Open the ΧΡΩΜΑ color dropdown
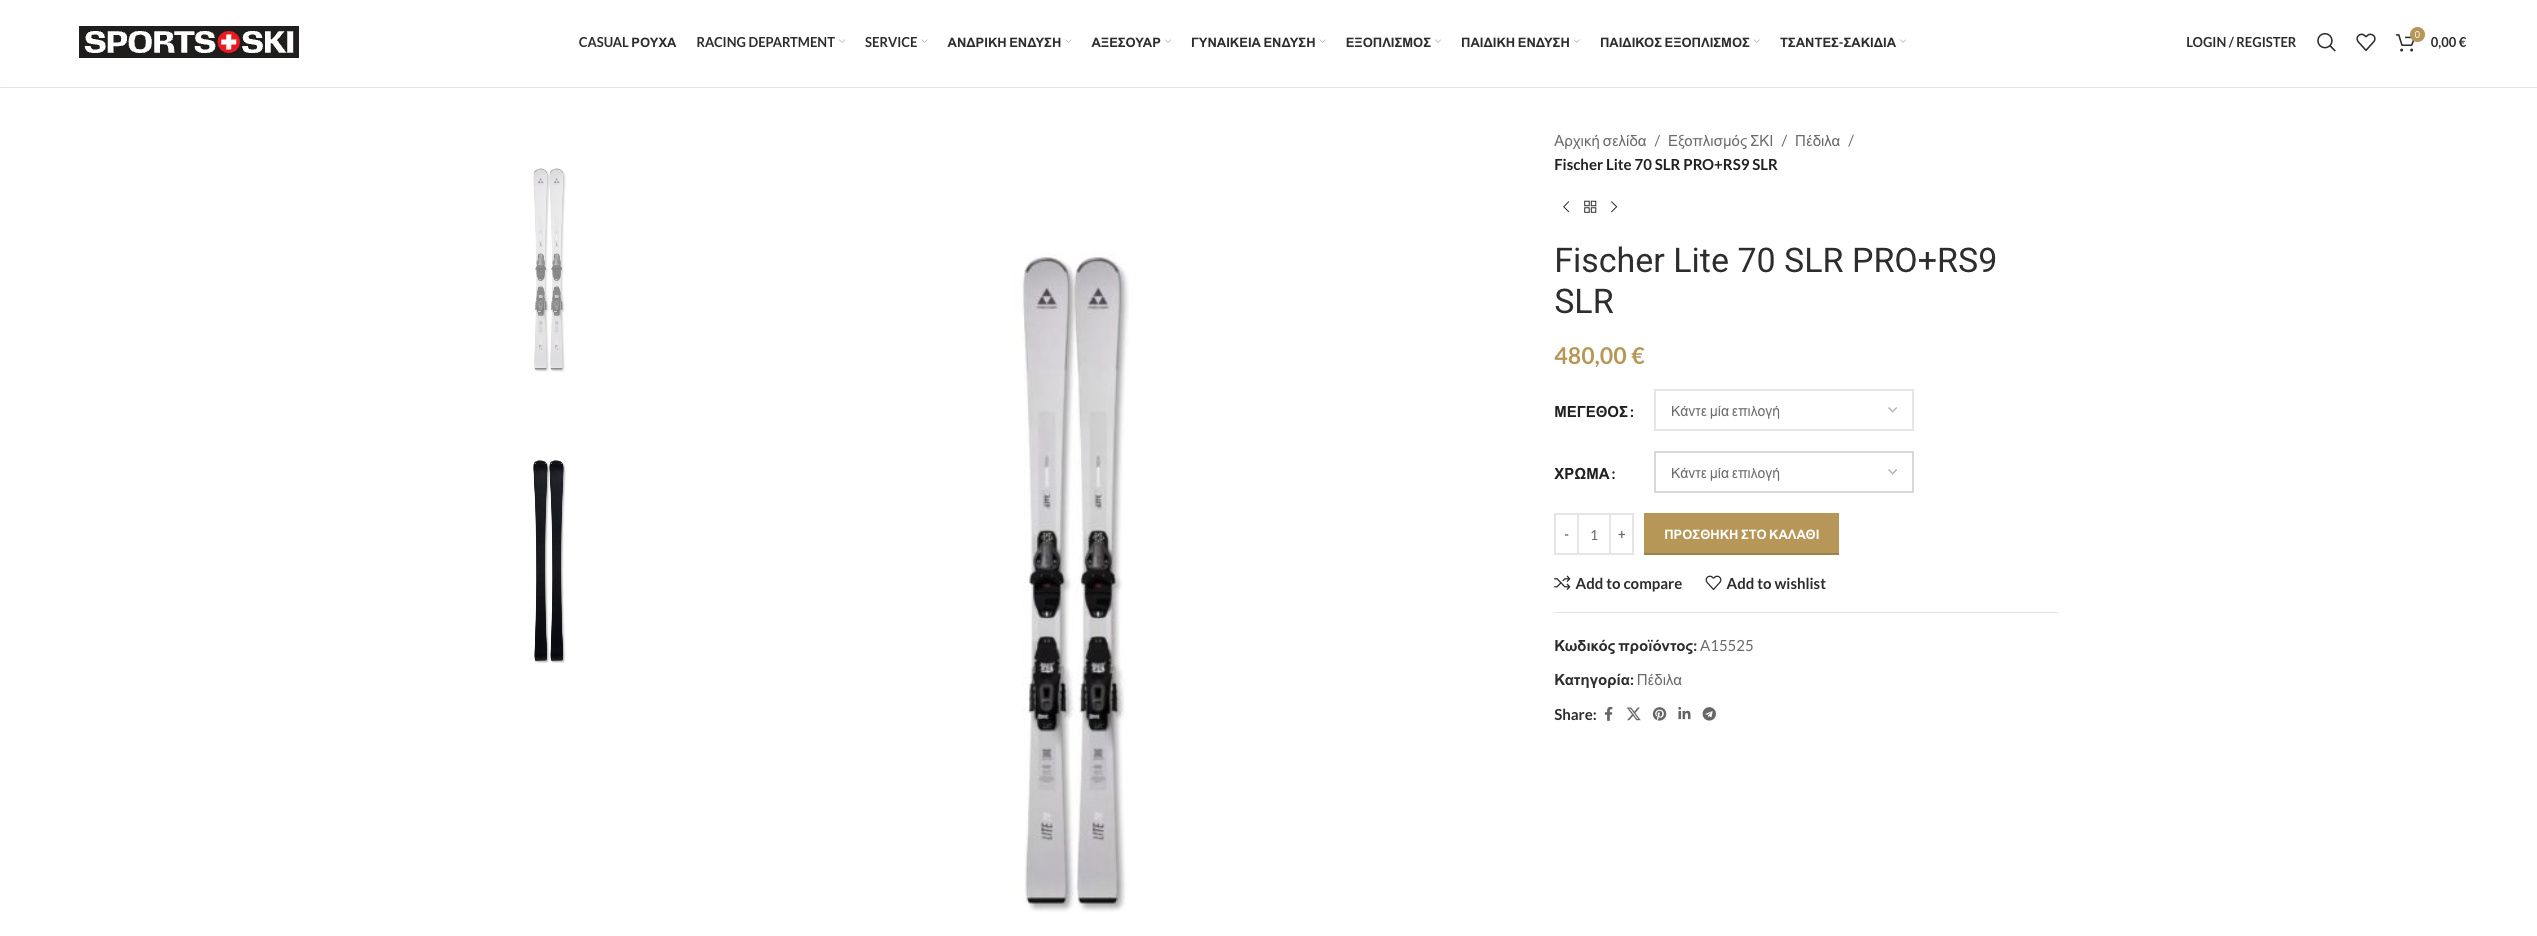 (1783, 472)
